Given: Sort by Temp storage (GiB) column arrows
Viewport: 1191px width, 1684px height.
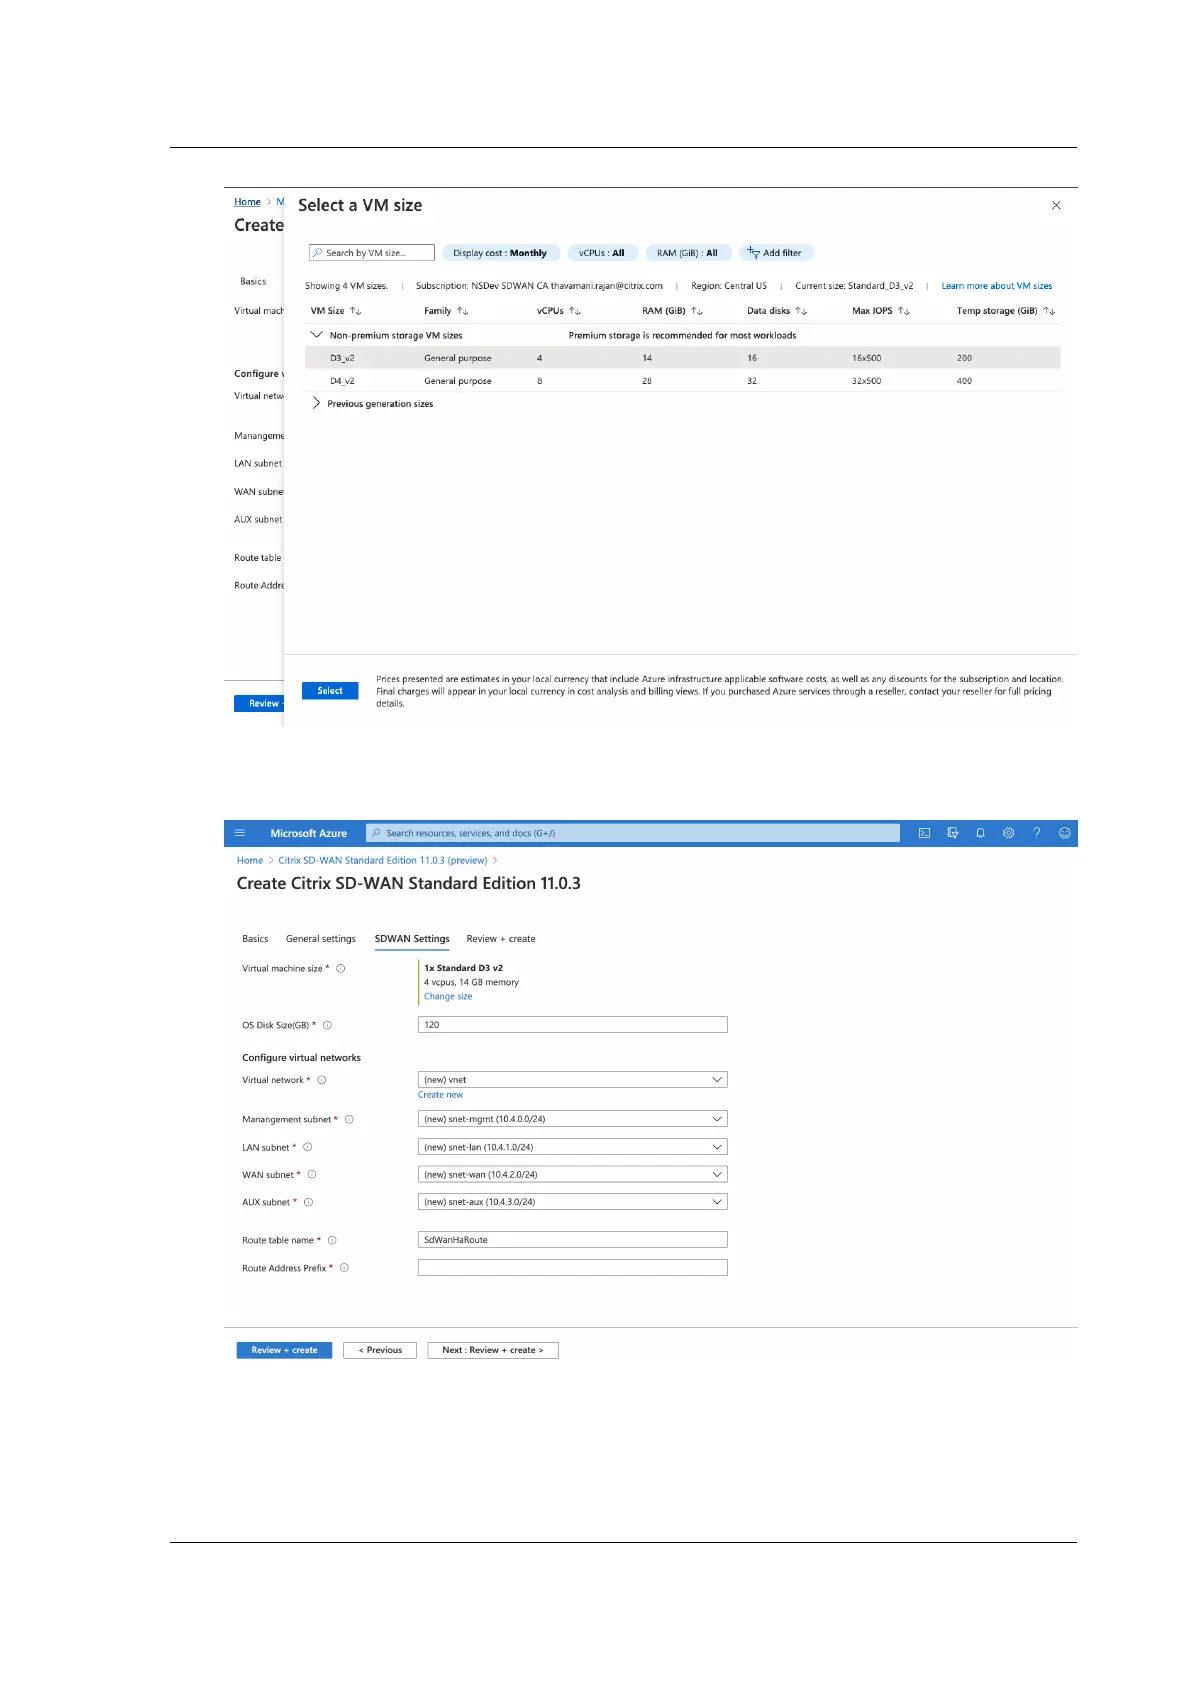Looking at the screenshot, I should tap(1049, 311).
